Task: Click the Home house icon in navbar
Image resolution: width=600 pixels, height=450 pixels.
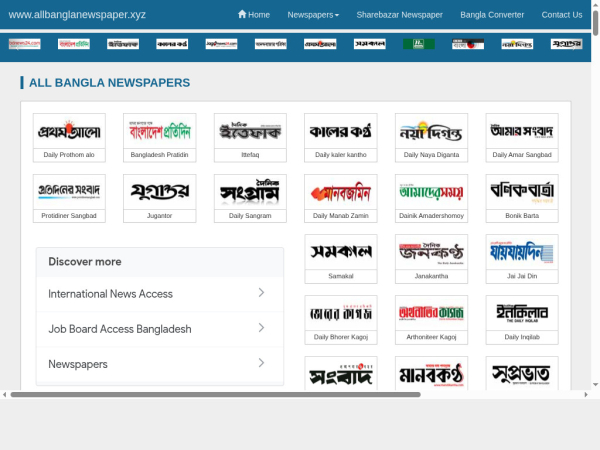Action: point(242,14)
